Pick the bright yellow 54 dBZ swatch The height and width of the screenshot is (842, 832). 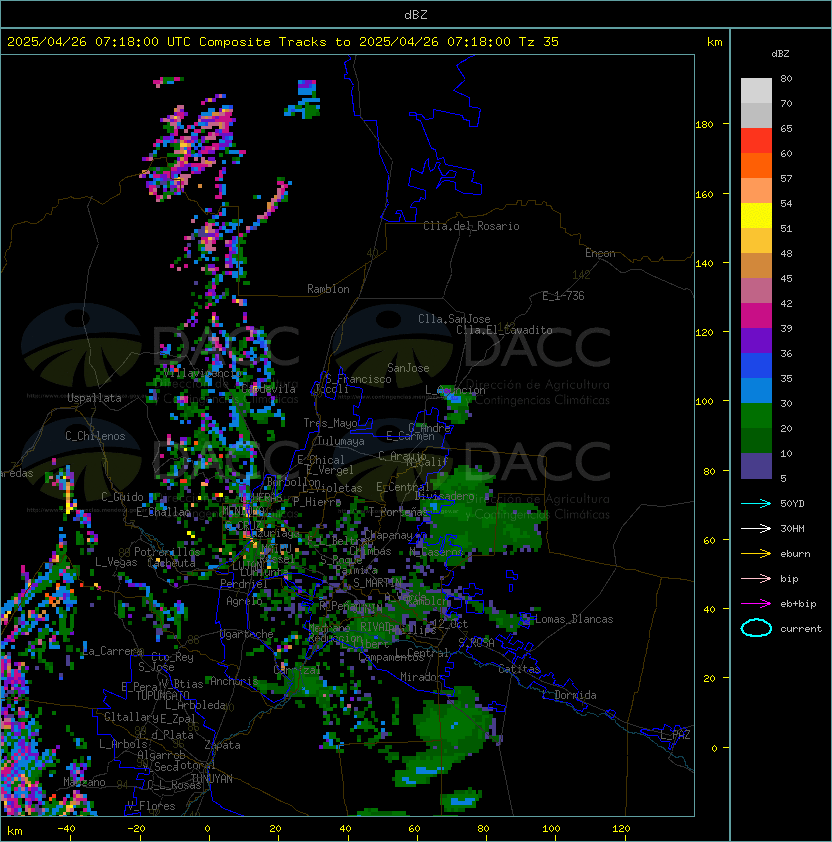(x=756, y=215)
